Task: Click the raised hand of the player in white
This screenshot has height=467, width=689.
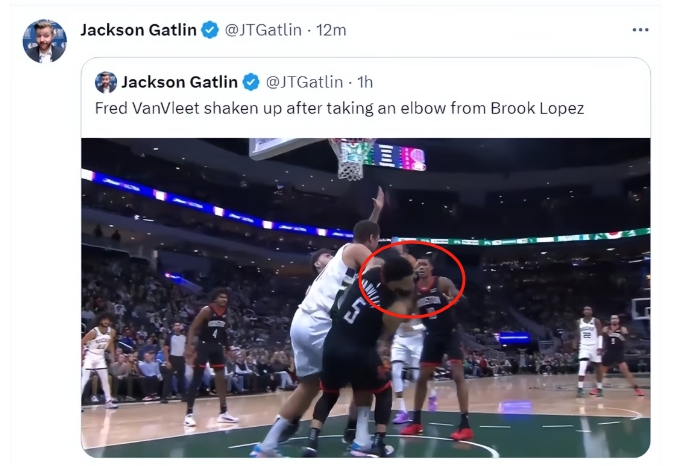Action: [x=378, y=198]
